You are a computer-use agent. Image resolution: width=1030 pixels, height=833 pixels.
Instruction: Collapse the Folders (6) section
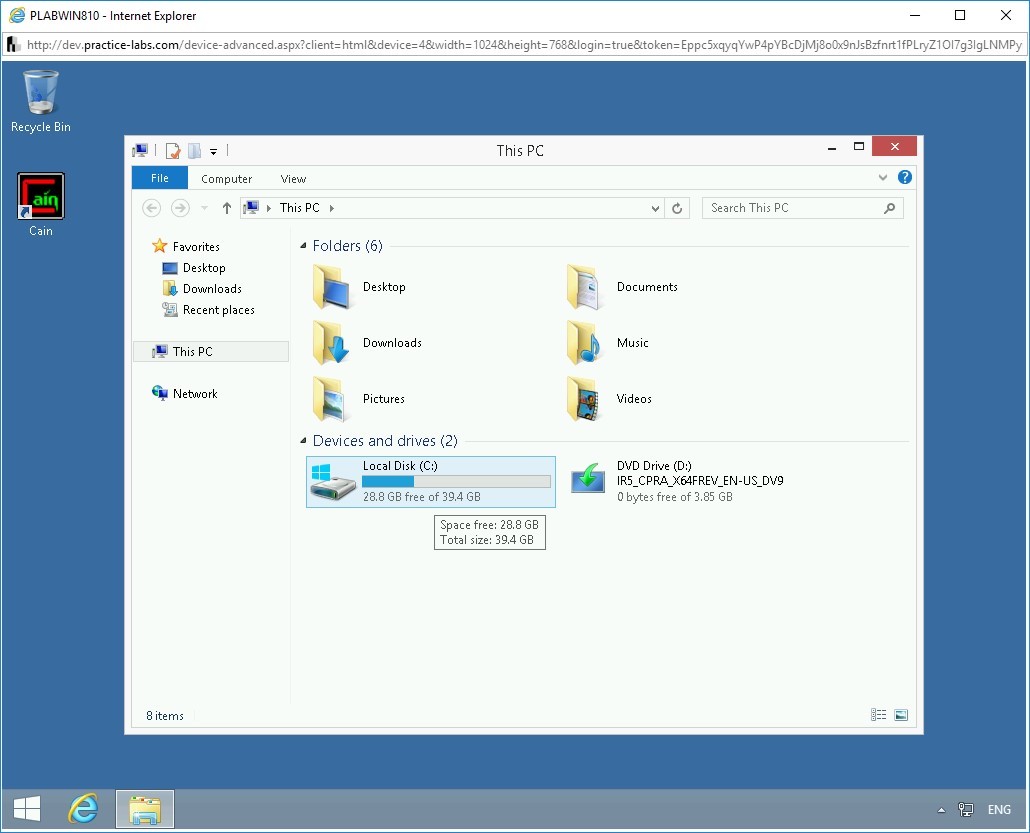click(x=303, y=245)
